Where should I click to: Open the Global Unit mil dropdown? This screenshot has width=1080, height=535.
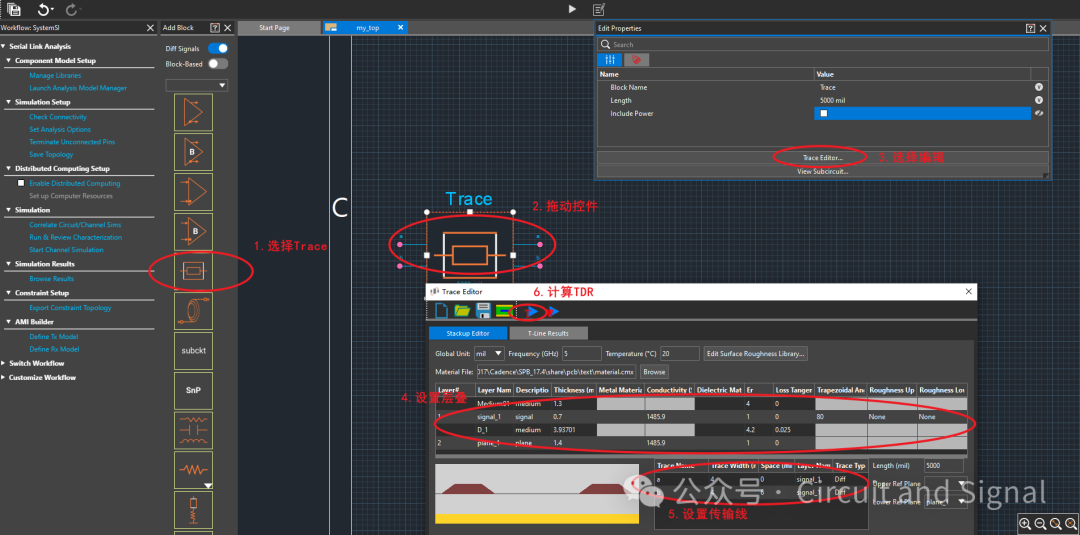[489, 353]
